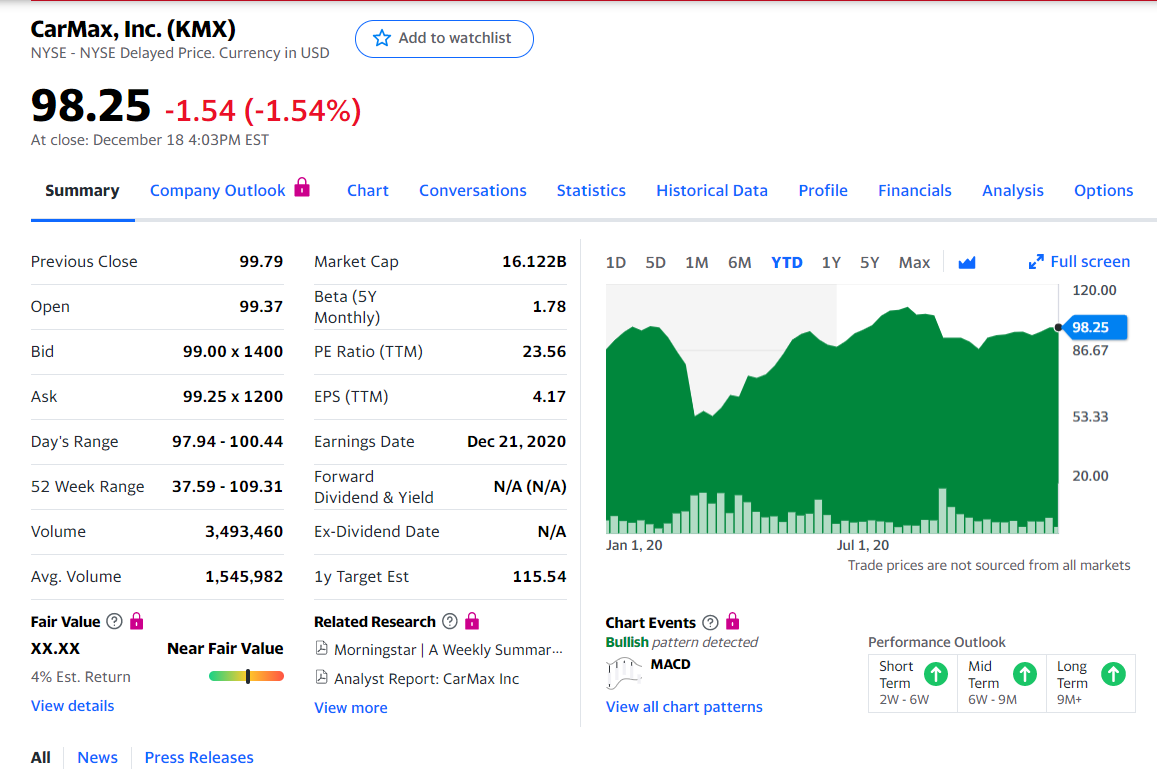Click the Fair Value gradient indicator bar
The image size is (1157, 772).
246,676
